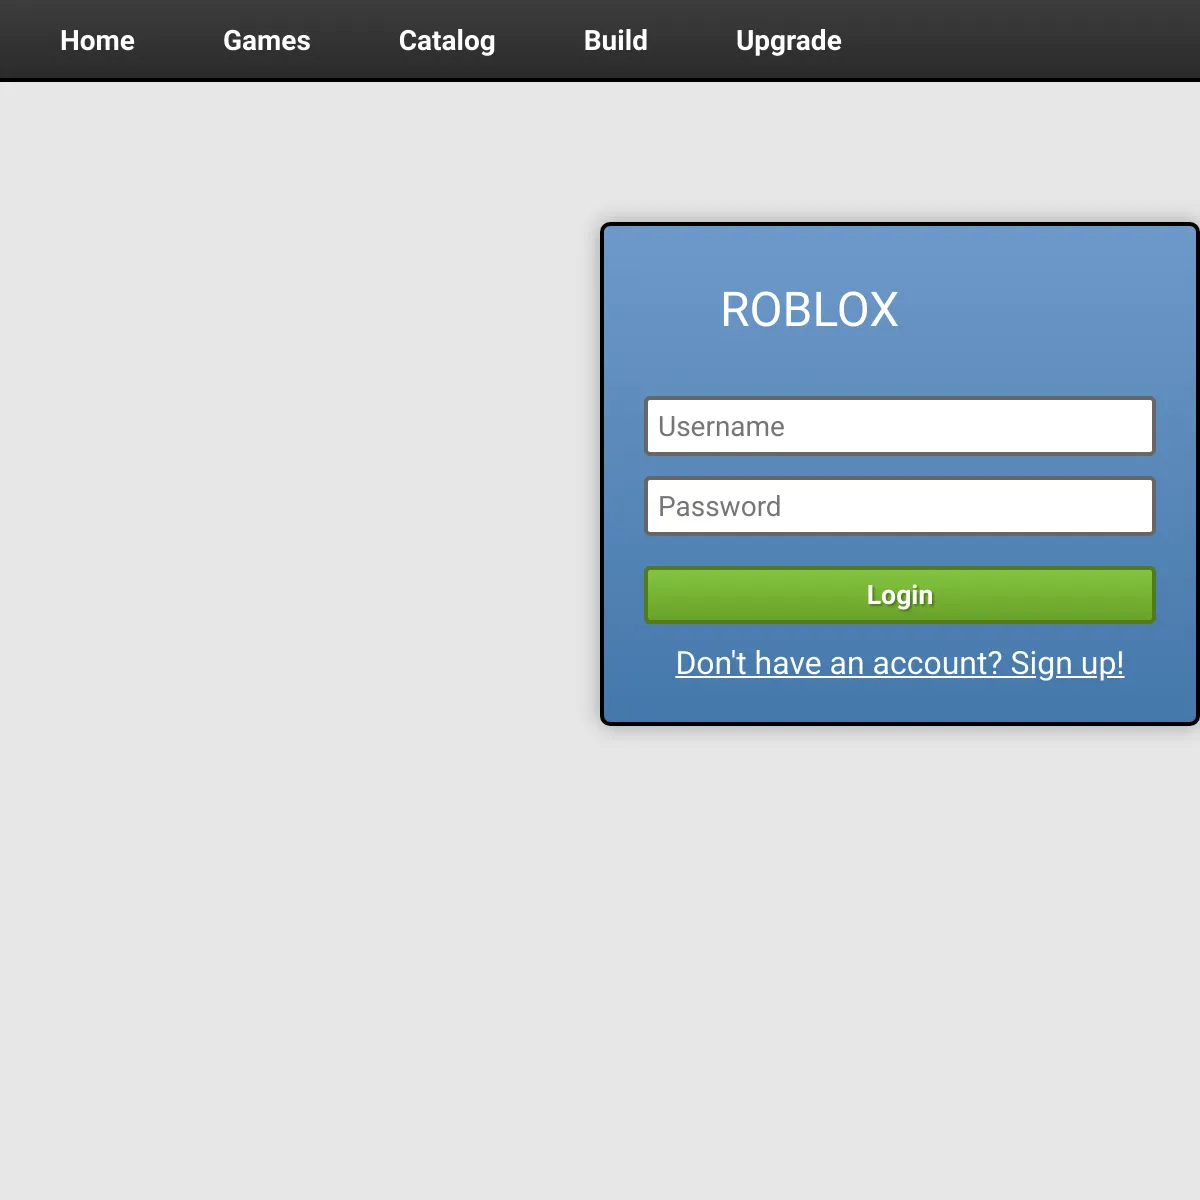Open the Home navigation item
Image resolution: width=1200 pixels, height=1200 pixels.
tap(97, 40)
